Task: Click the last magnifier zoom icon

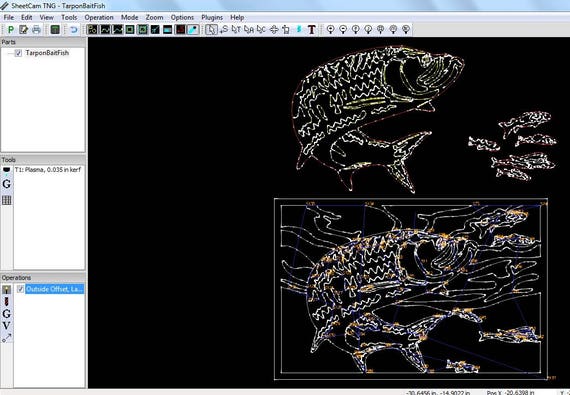Action: click(406, 29)
